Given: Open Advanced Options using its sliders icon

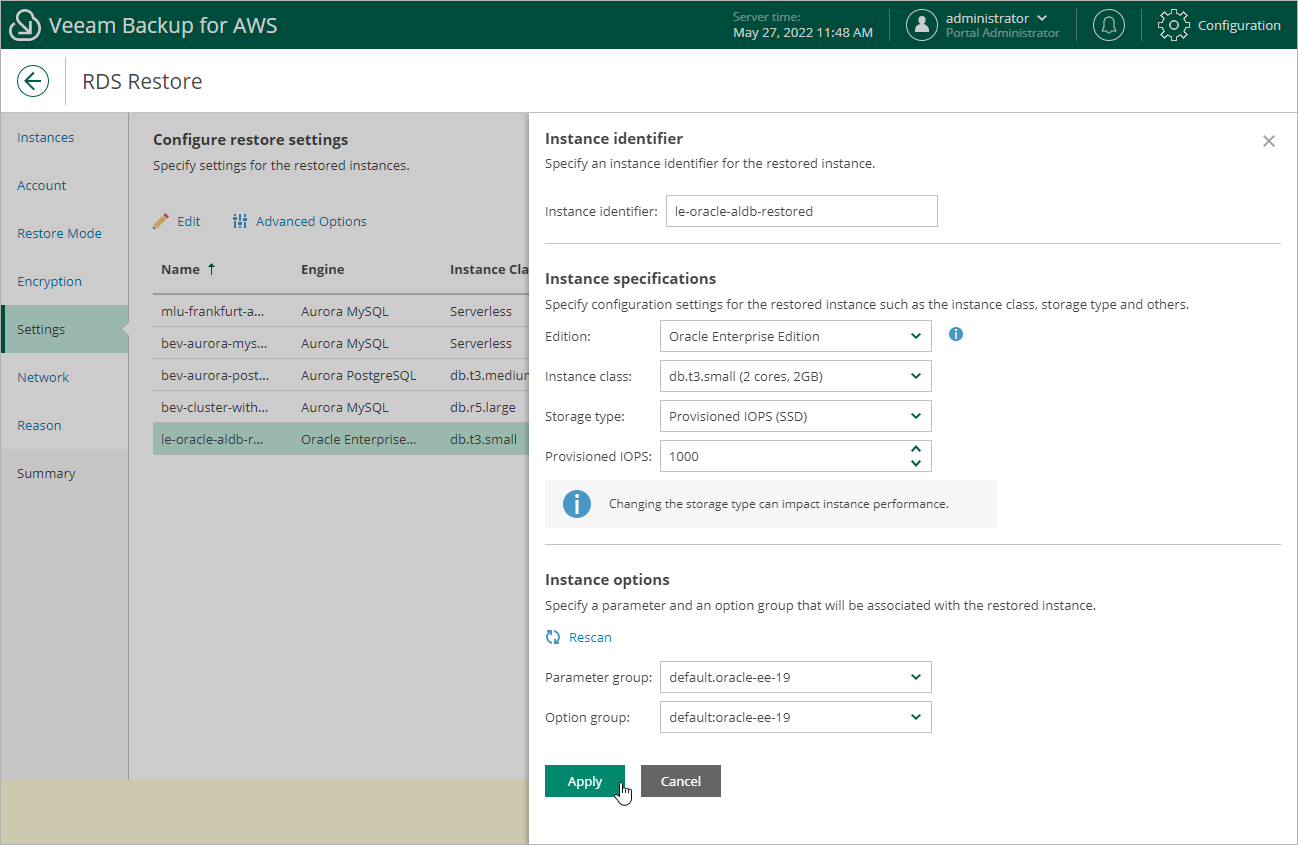Looking at the screenshot, I should click(x=240, y=221).
